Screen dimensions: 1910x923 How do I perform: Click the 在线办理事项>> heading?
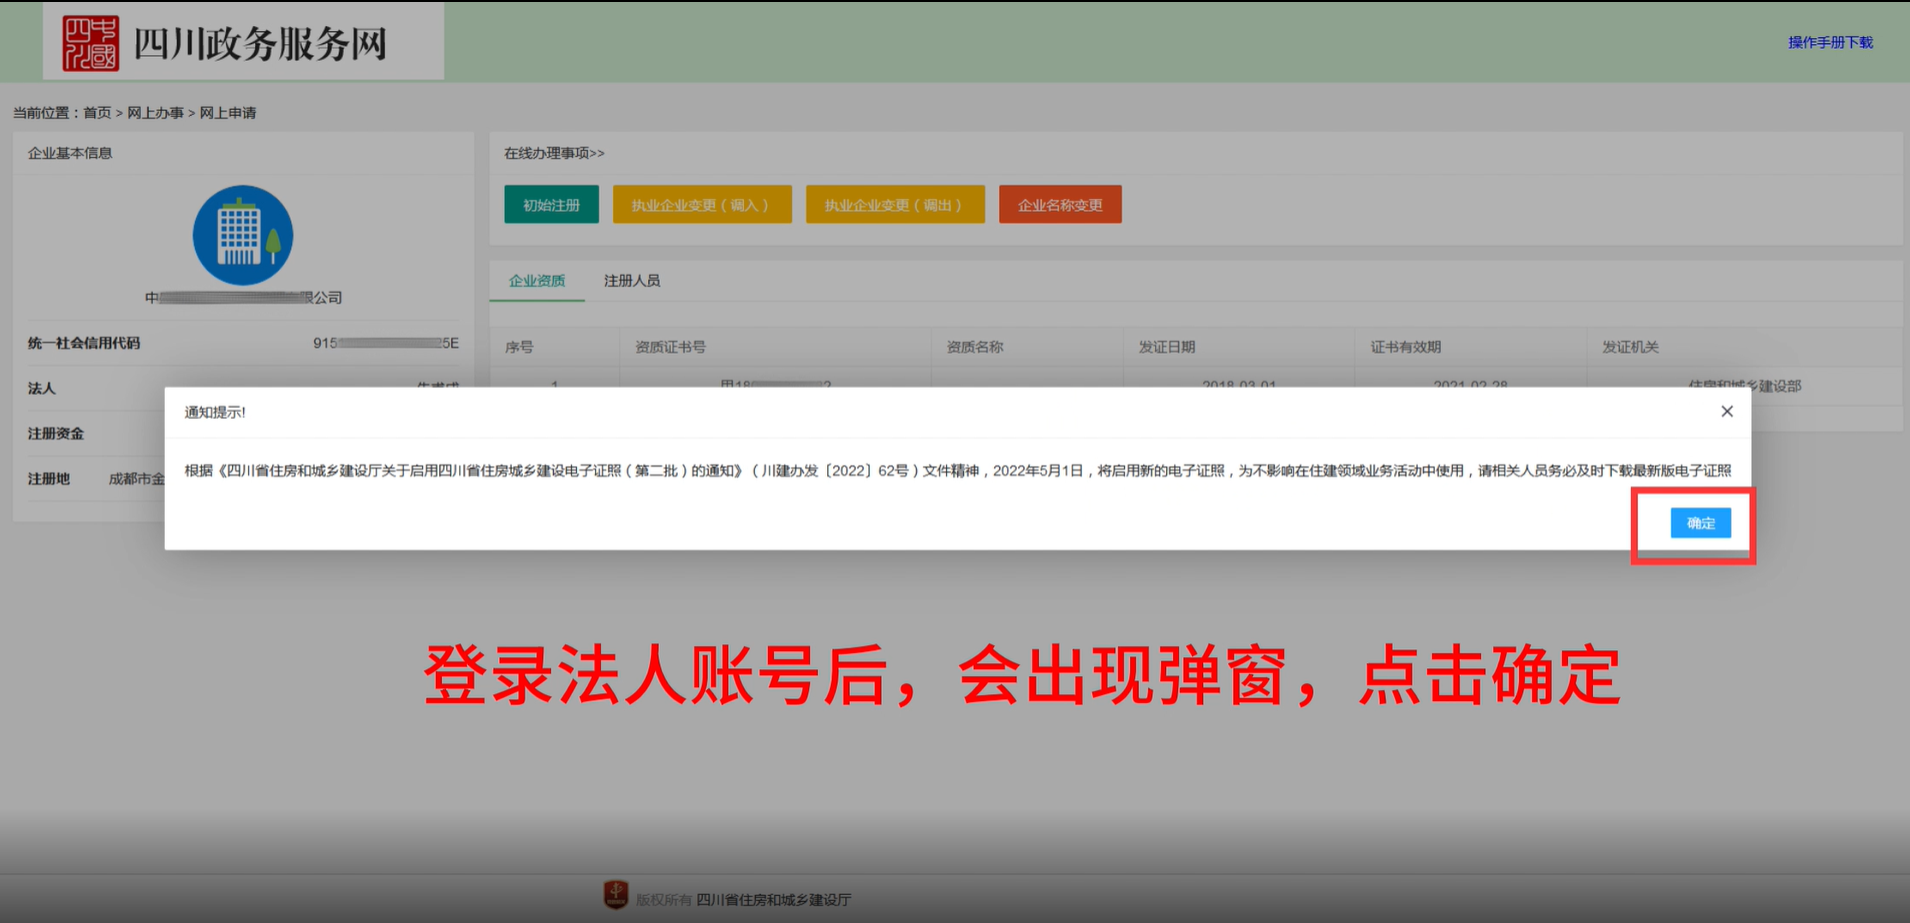click(554, 153)
